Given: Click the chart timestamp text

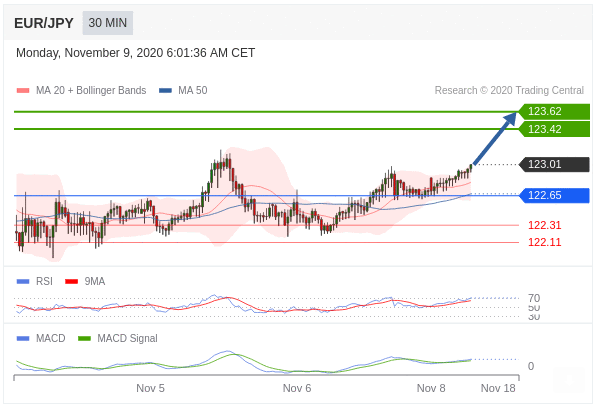Looking at the screenshot, I should [135, 53].
